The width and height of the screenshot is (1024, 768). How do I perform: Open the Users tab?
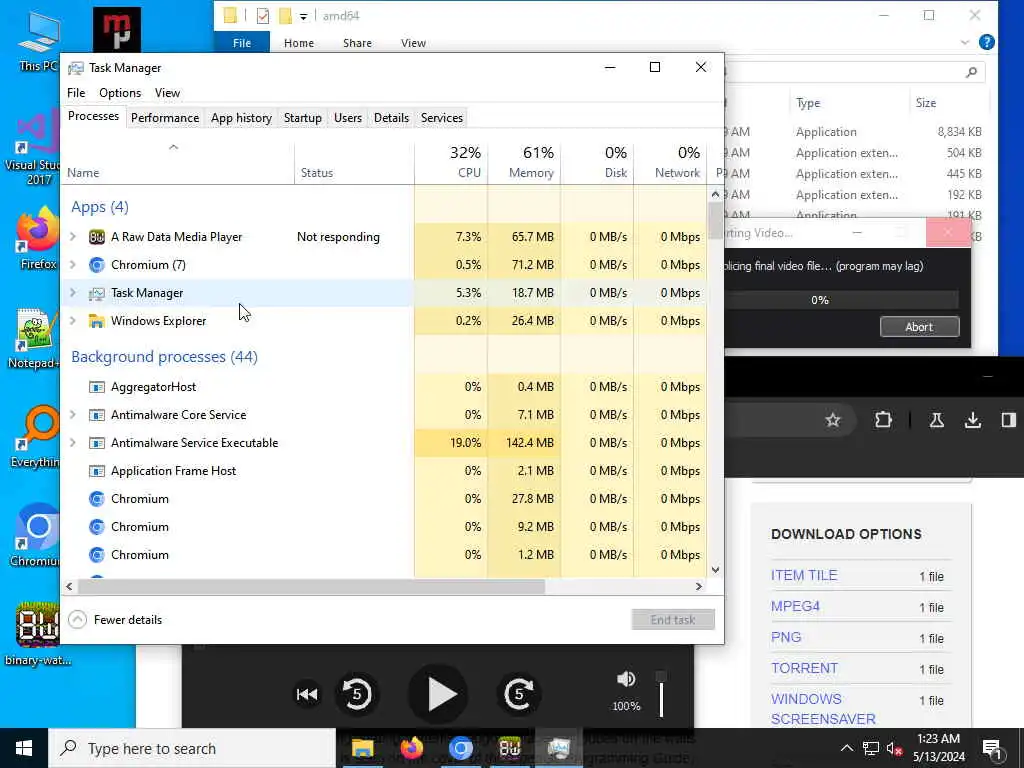pyautogui.click(x=347, y=118)
